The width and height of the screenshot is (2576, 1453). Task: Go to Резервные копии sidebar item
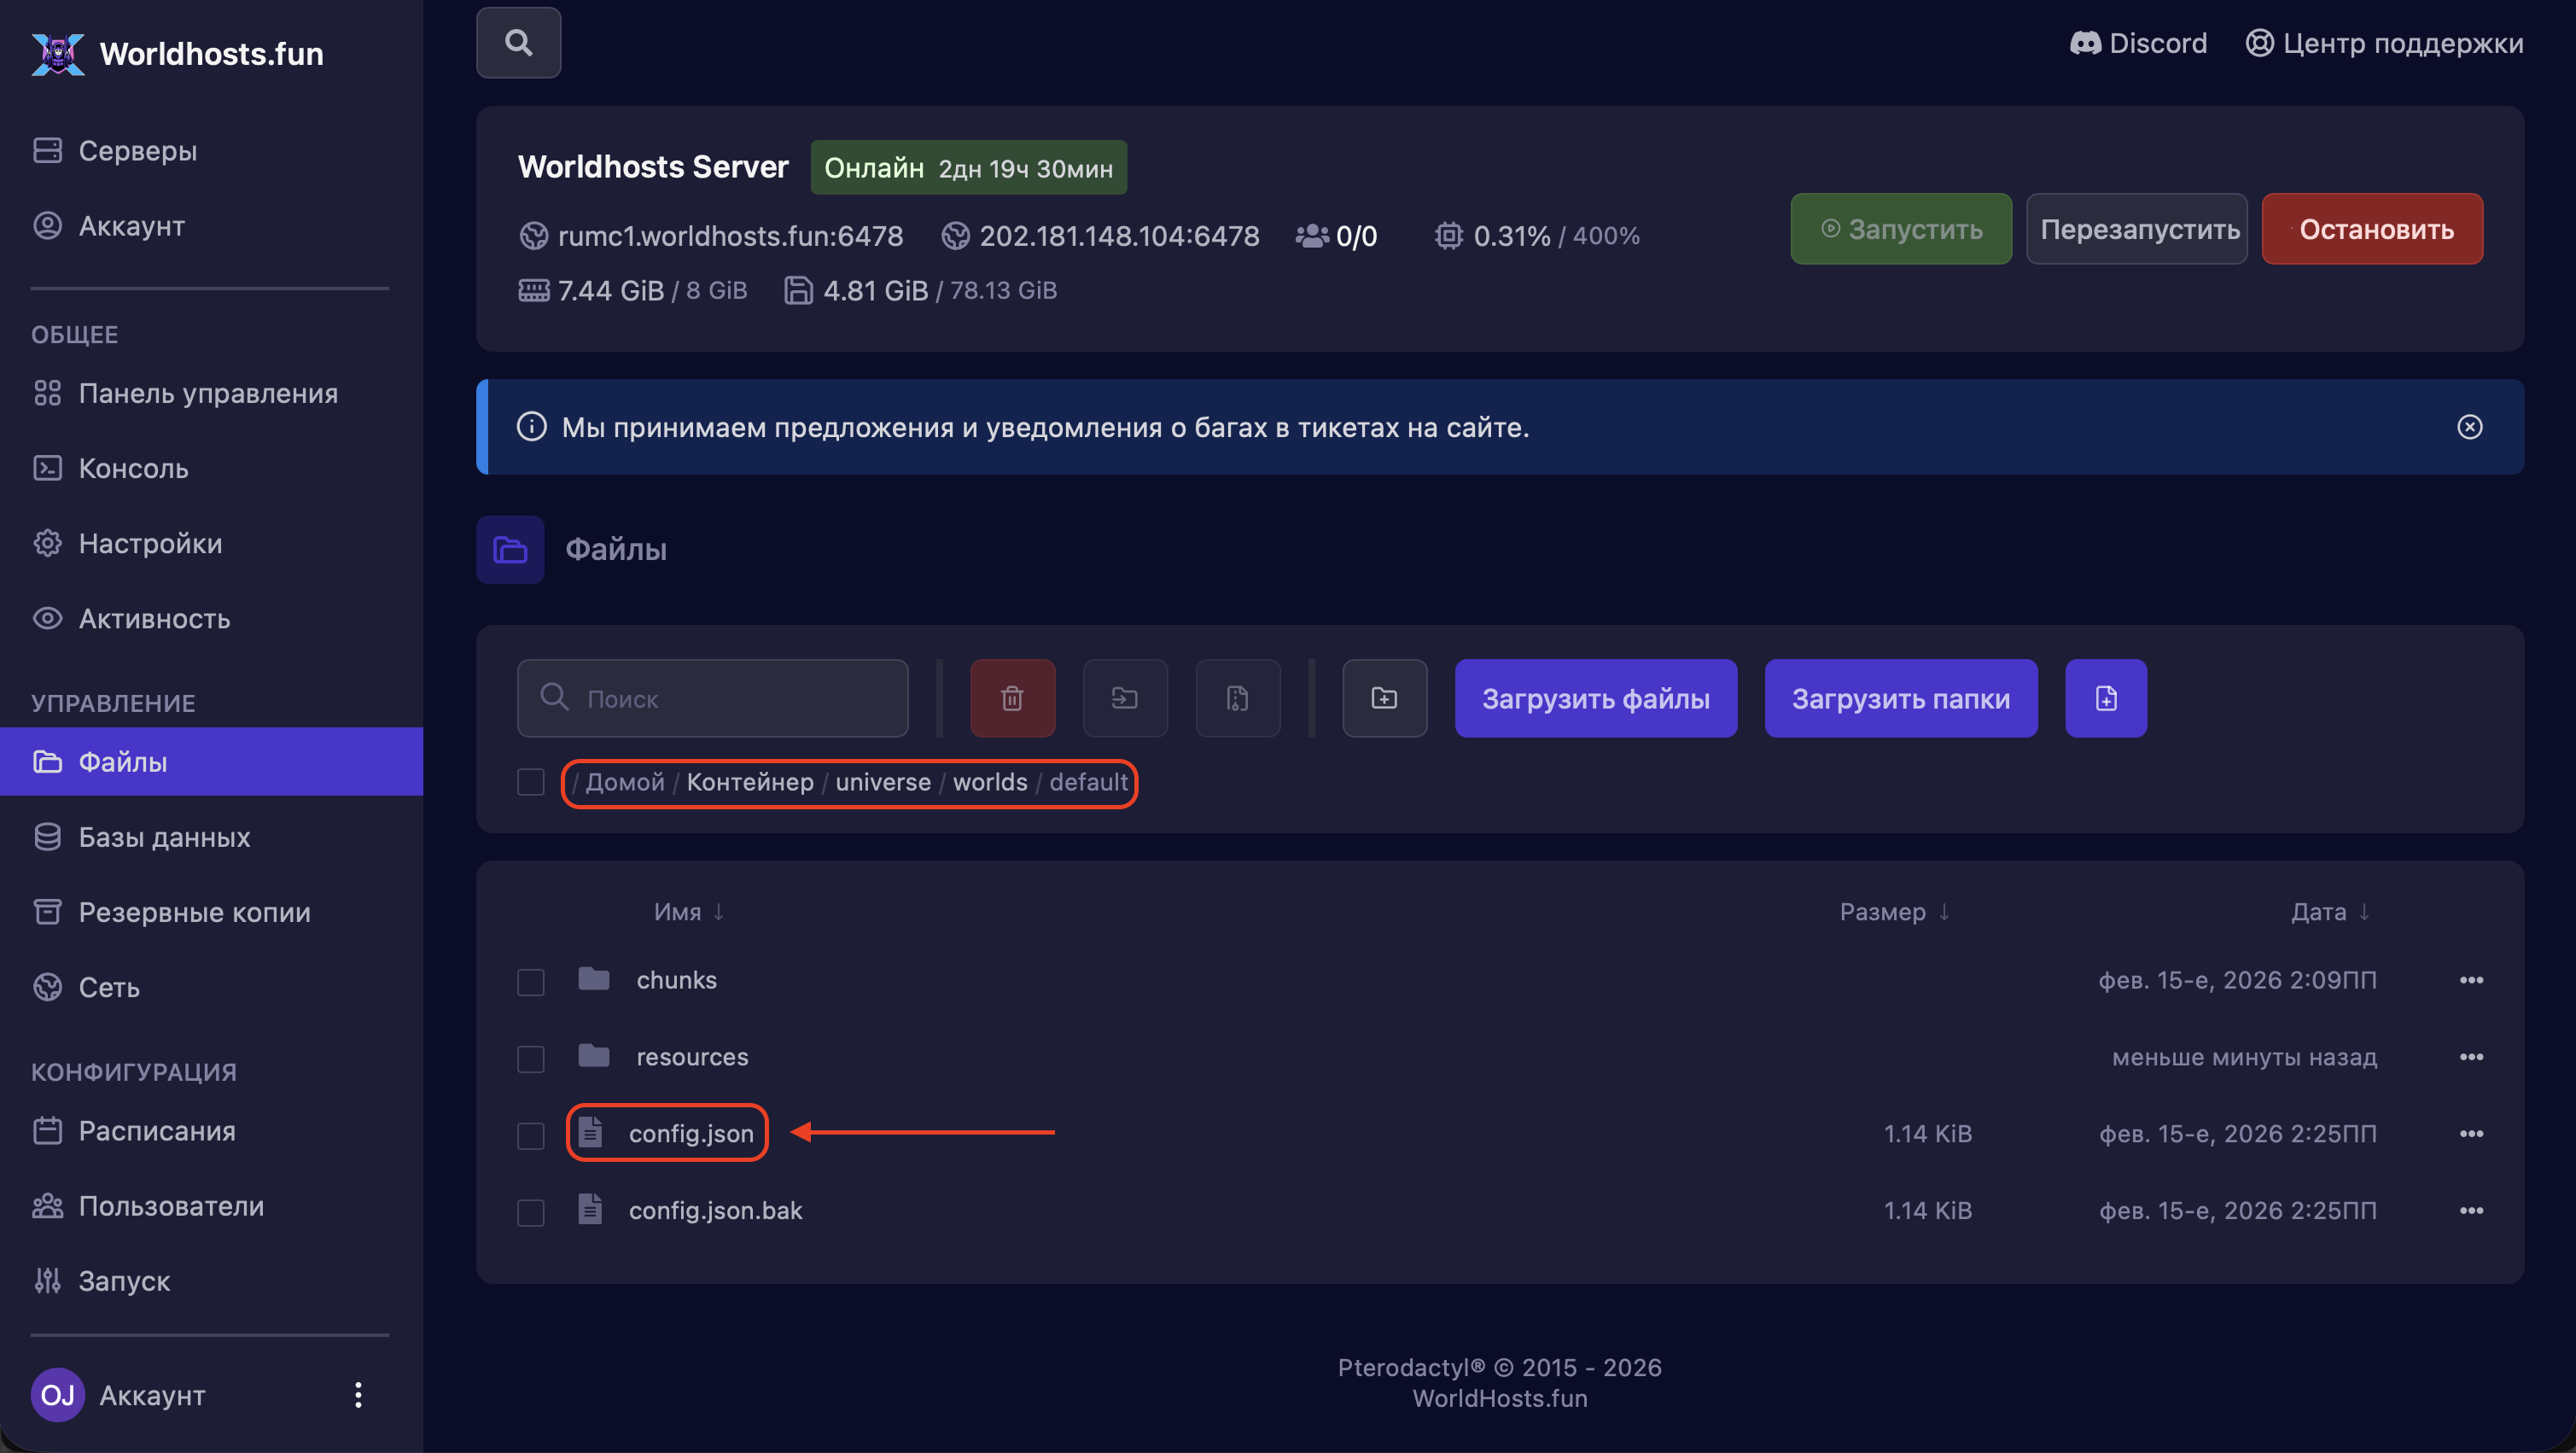tap(194, 912)
